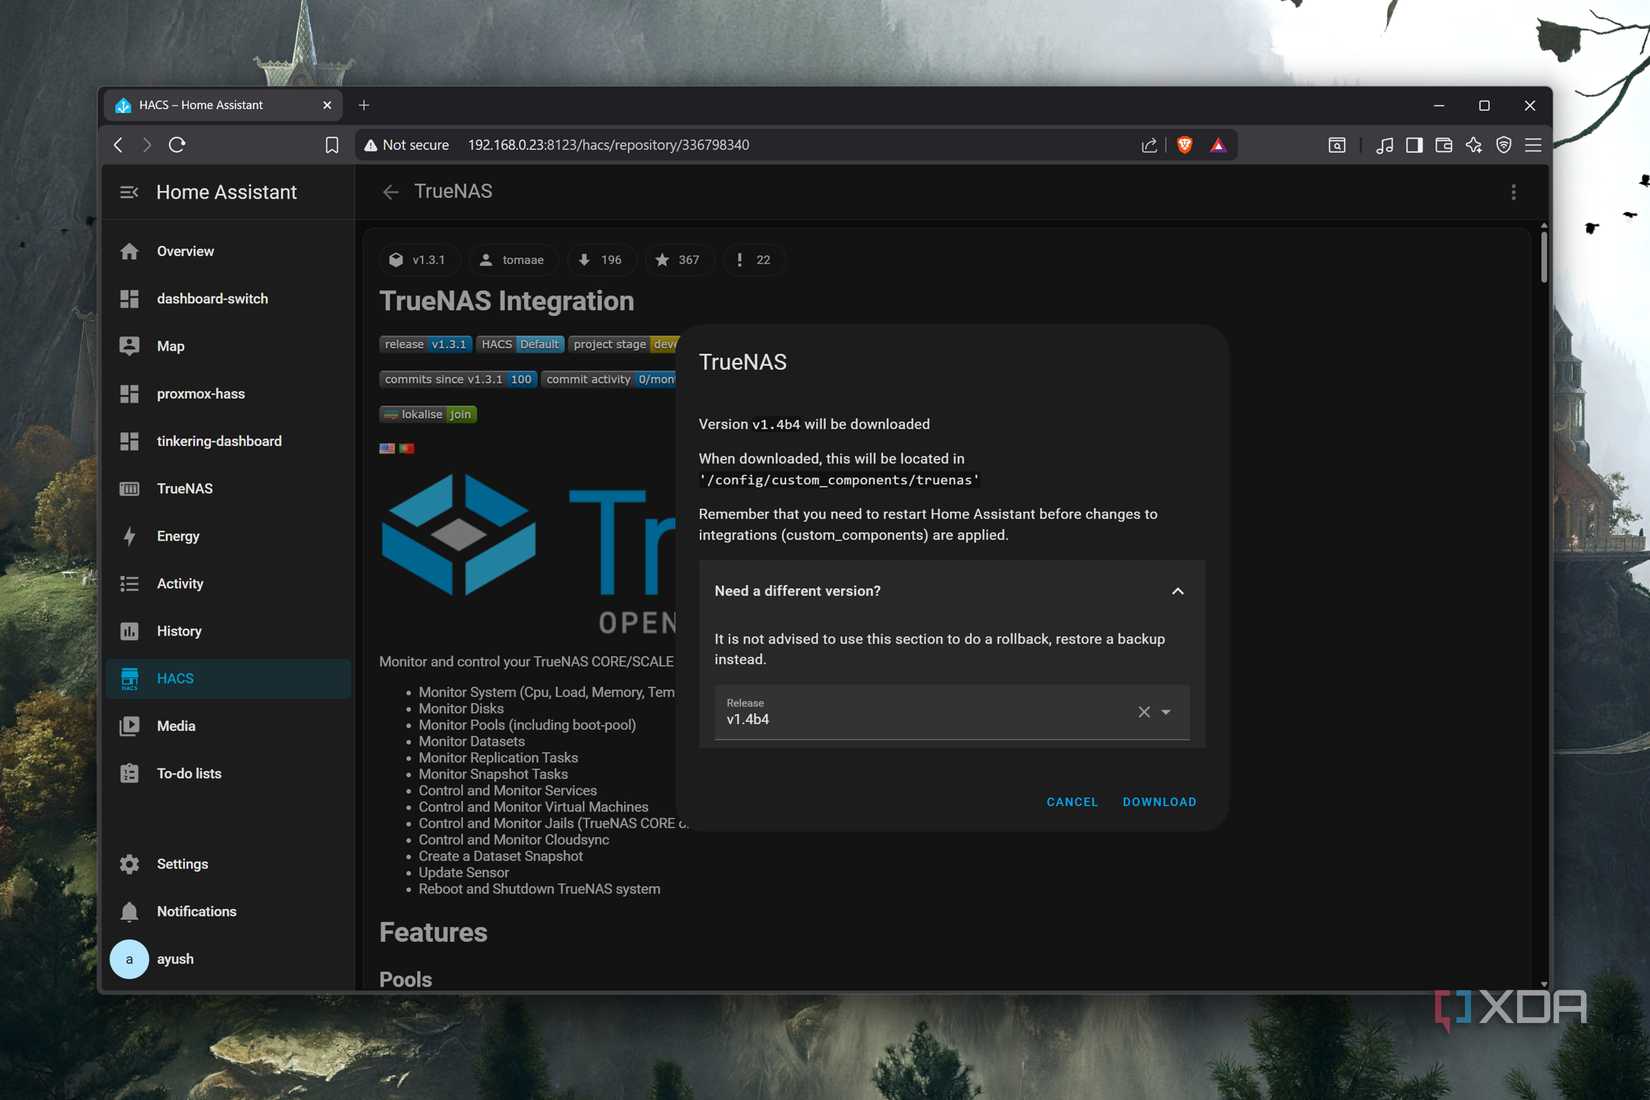Screen dimensions: 1650x1100
Task: Open the tinkering-dashboard icon
Action: (129, 441)
